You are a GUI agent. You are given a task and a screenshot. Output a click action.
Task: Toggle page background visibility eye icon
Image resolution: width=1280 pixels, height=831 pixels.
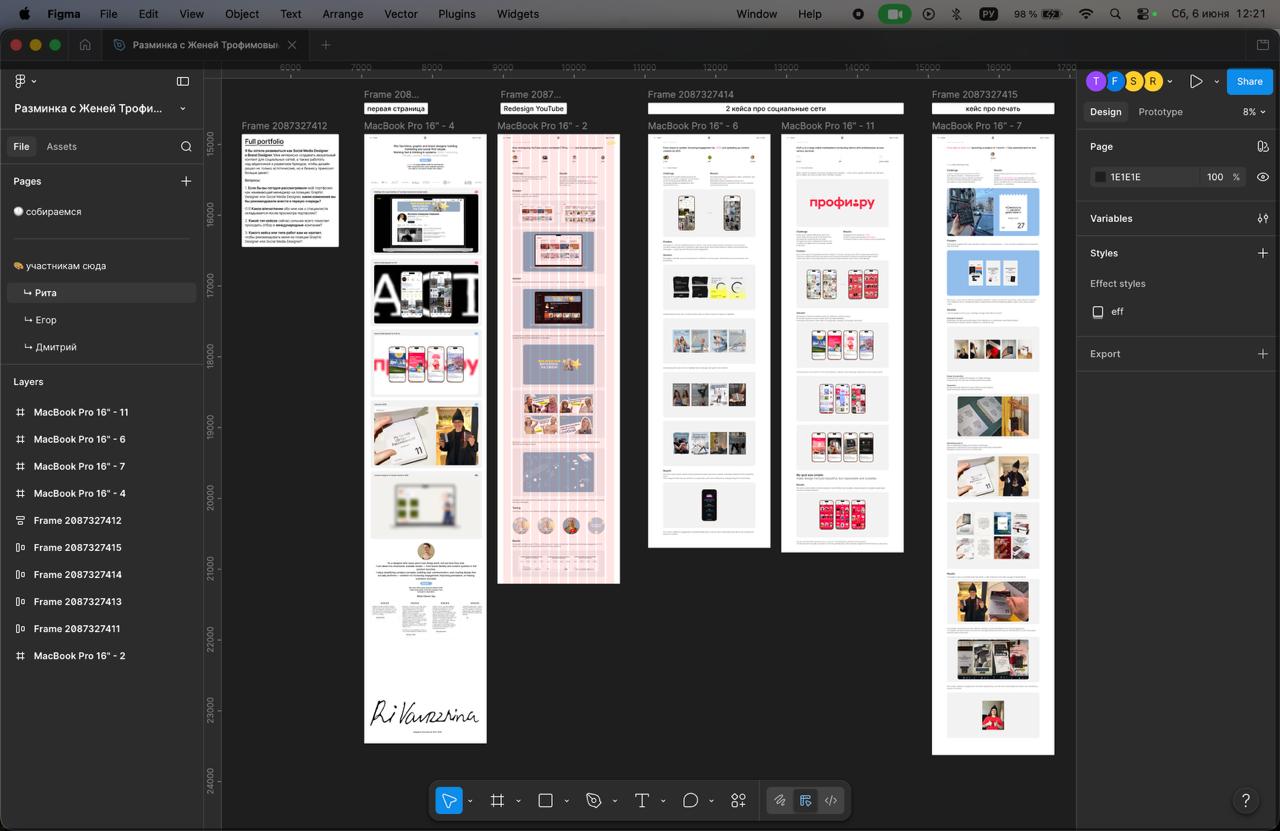[1262, 177]
